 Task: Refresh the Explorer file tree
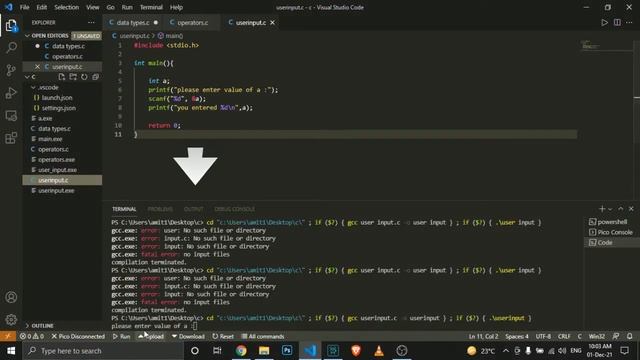84,77
